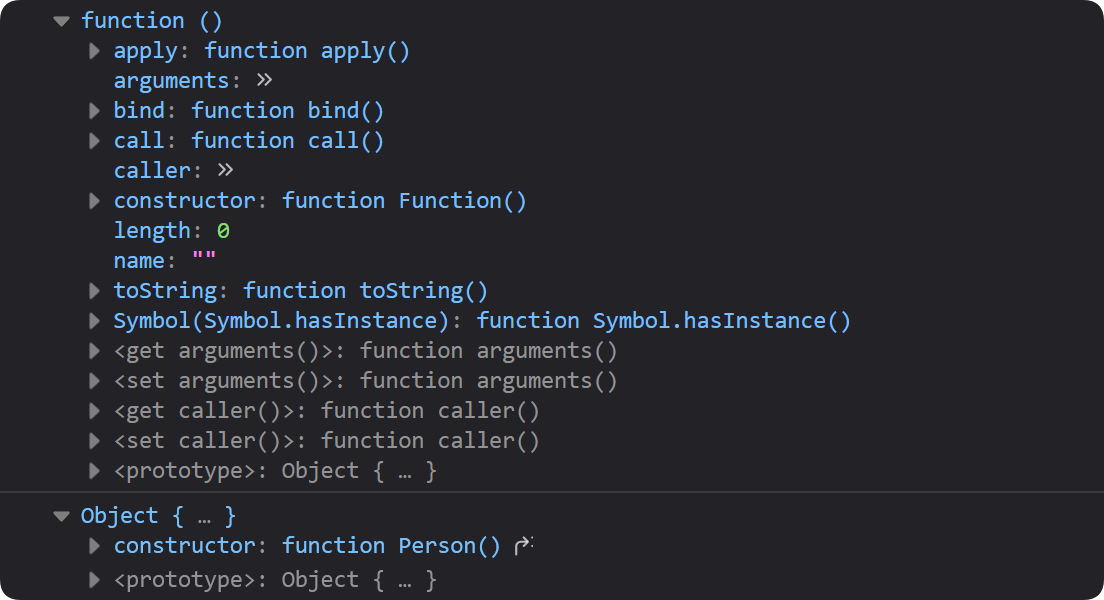Image resolution: width=1104 pixels, height=600 pixels.
Task: Expand the <set arguments()> setter
Action: (x=94, y=381)
